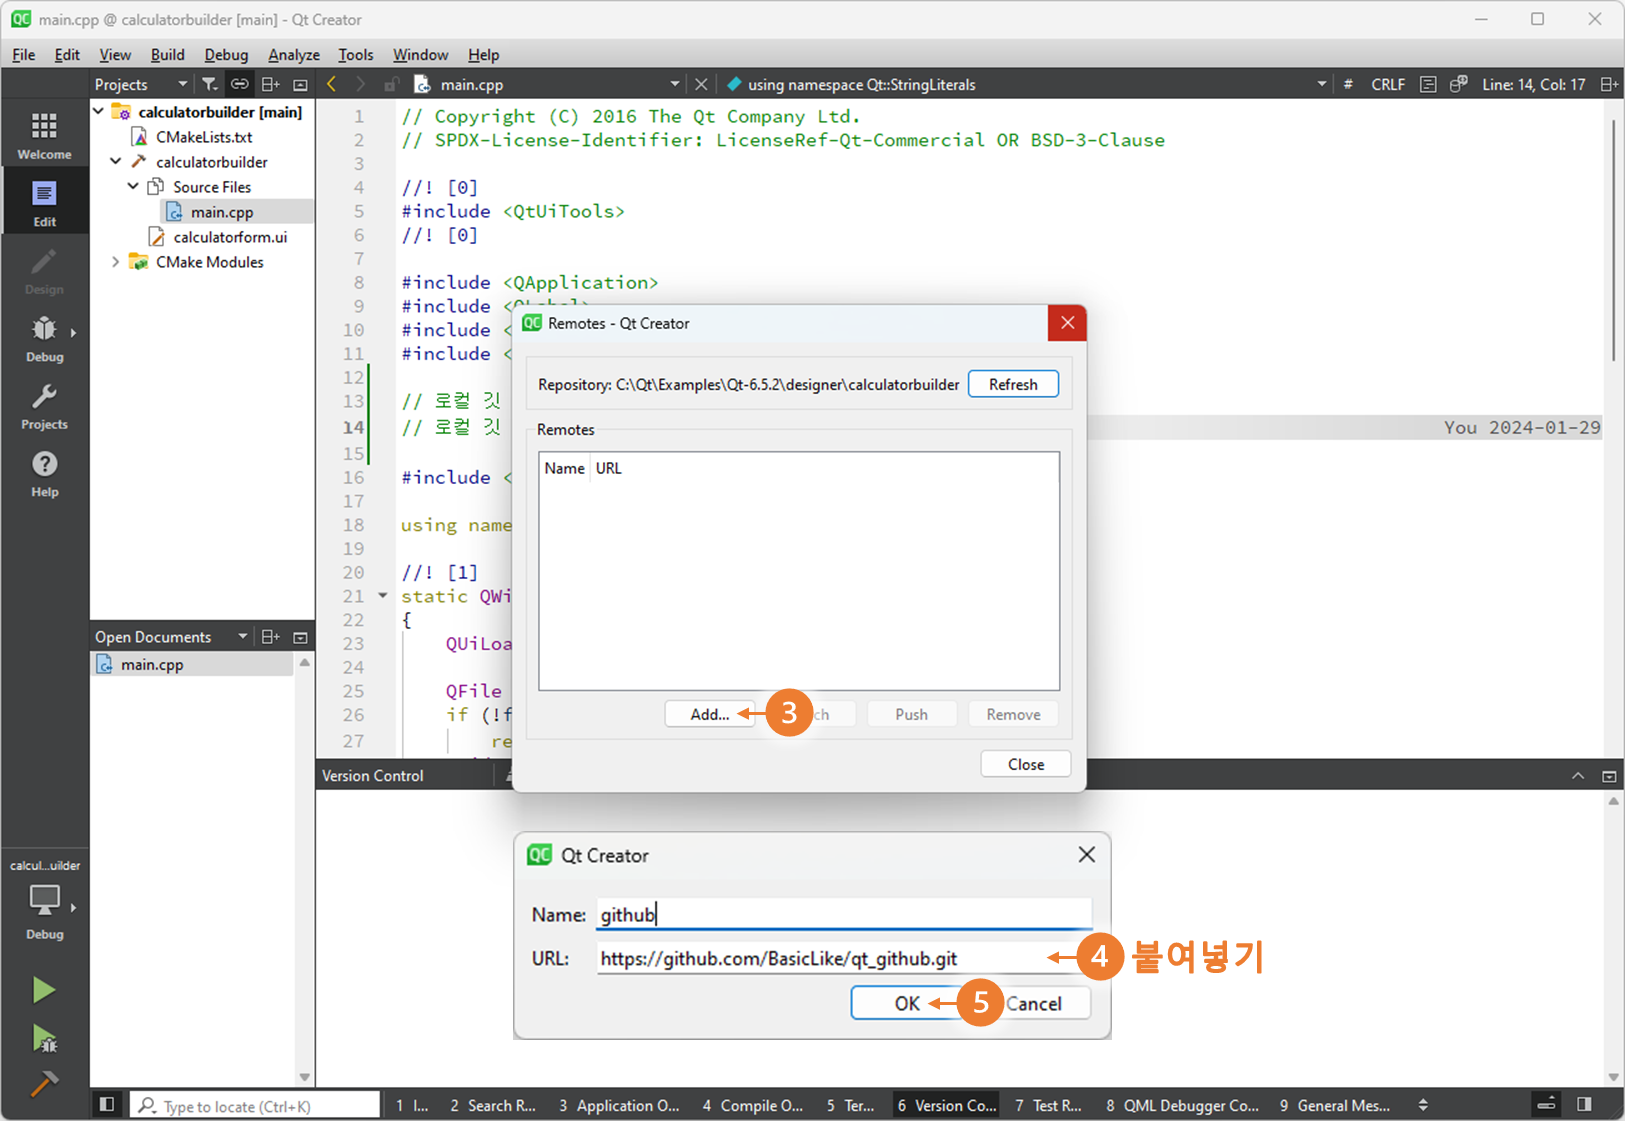Screen dimensions: 1625x1121
Task: Close the Qt Creator add-remote dialog
Action: click(1087, 855)
